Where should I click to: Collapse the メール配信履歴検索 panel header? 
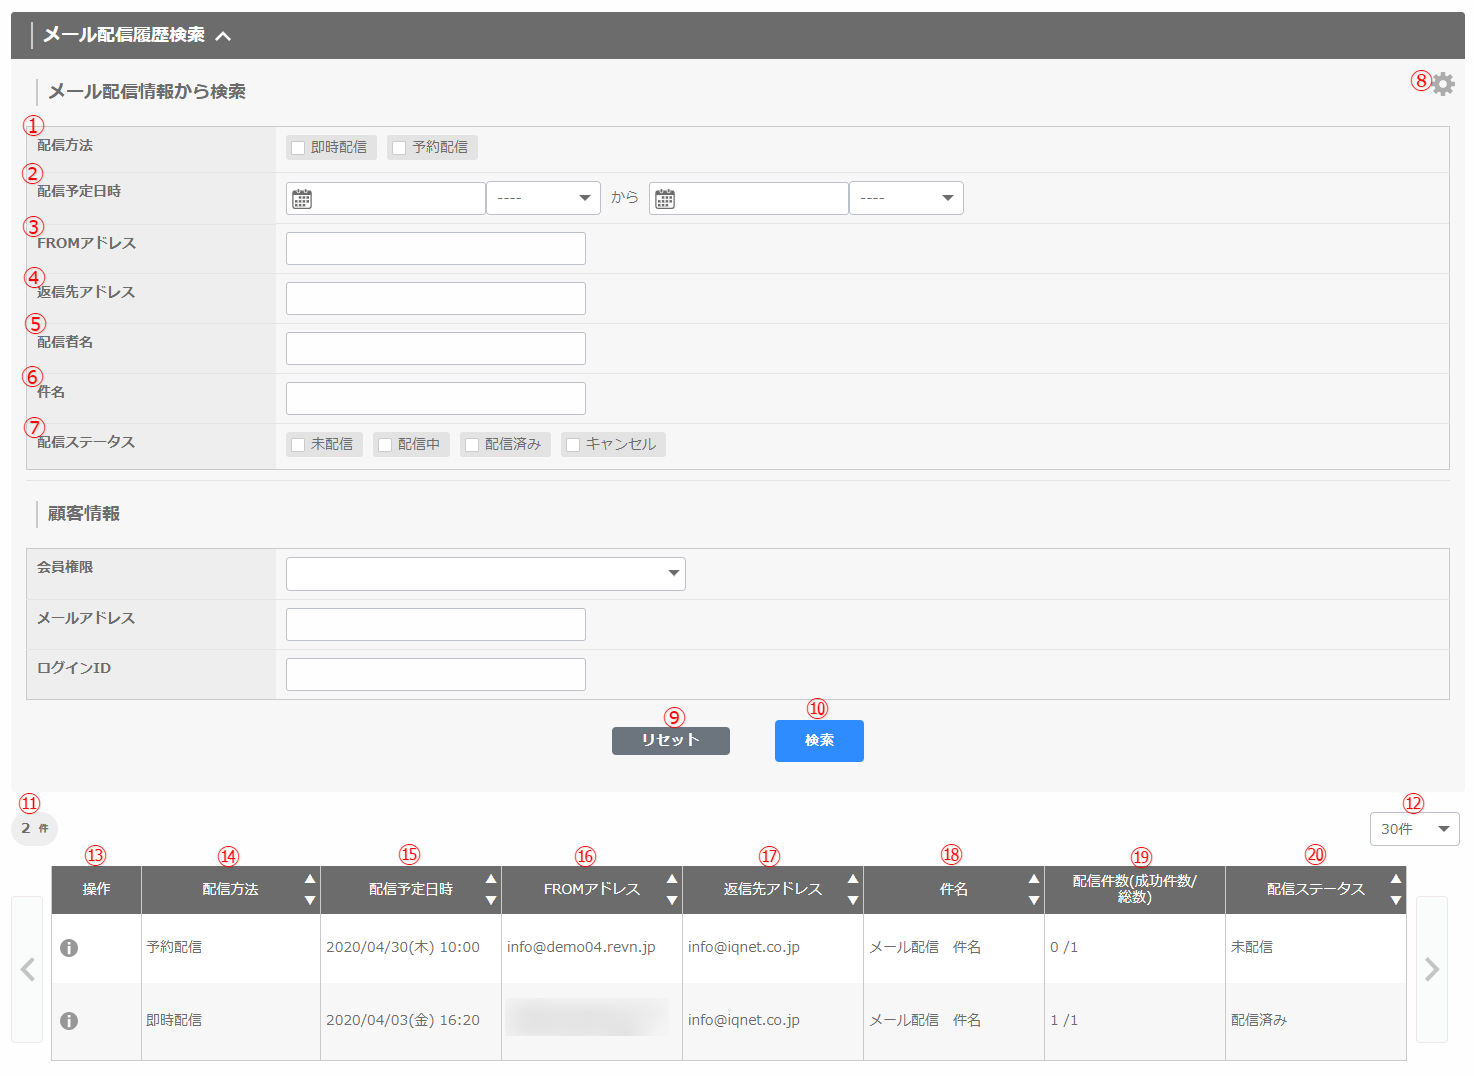[223, 36]
